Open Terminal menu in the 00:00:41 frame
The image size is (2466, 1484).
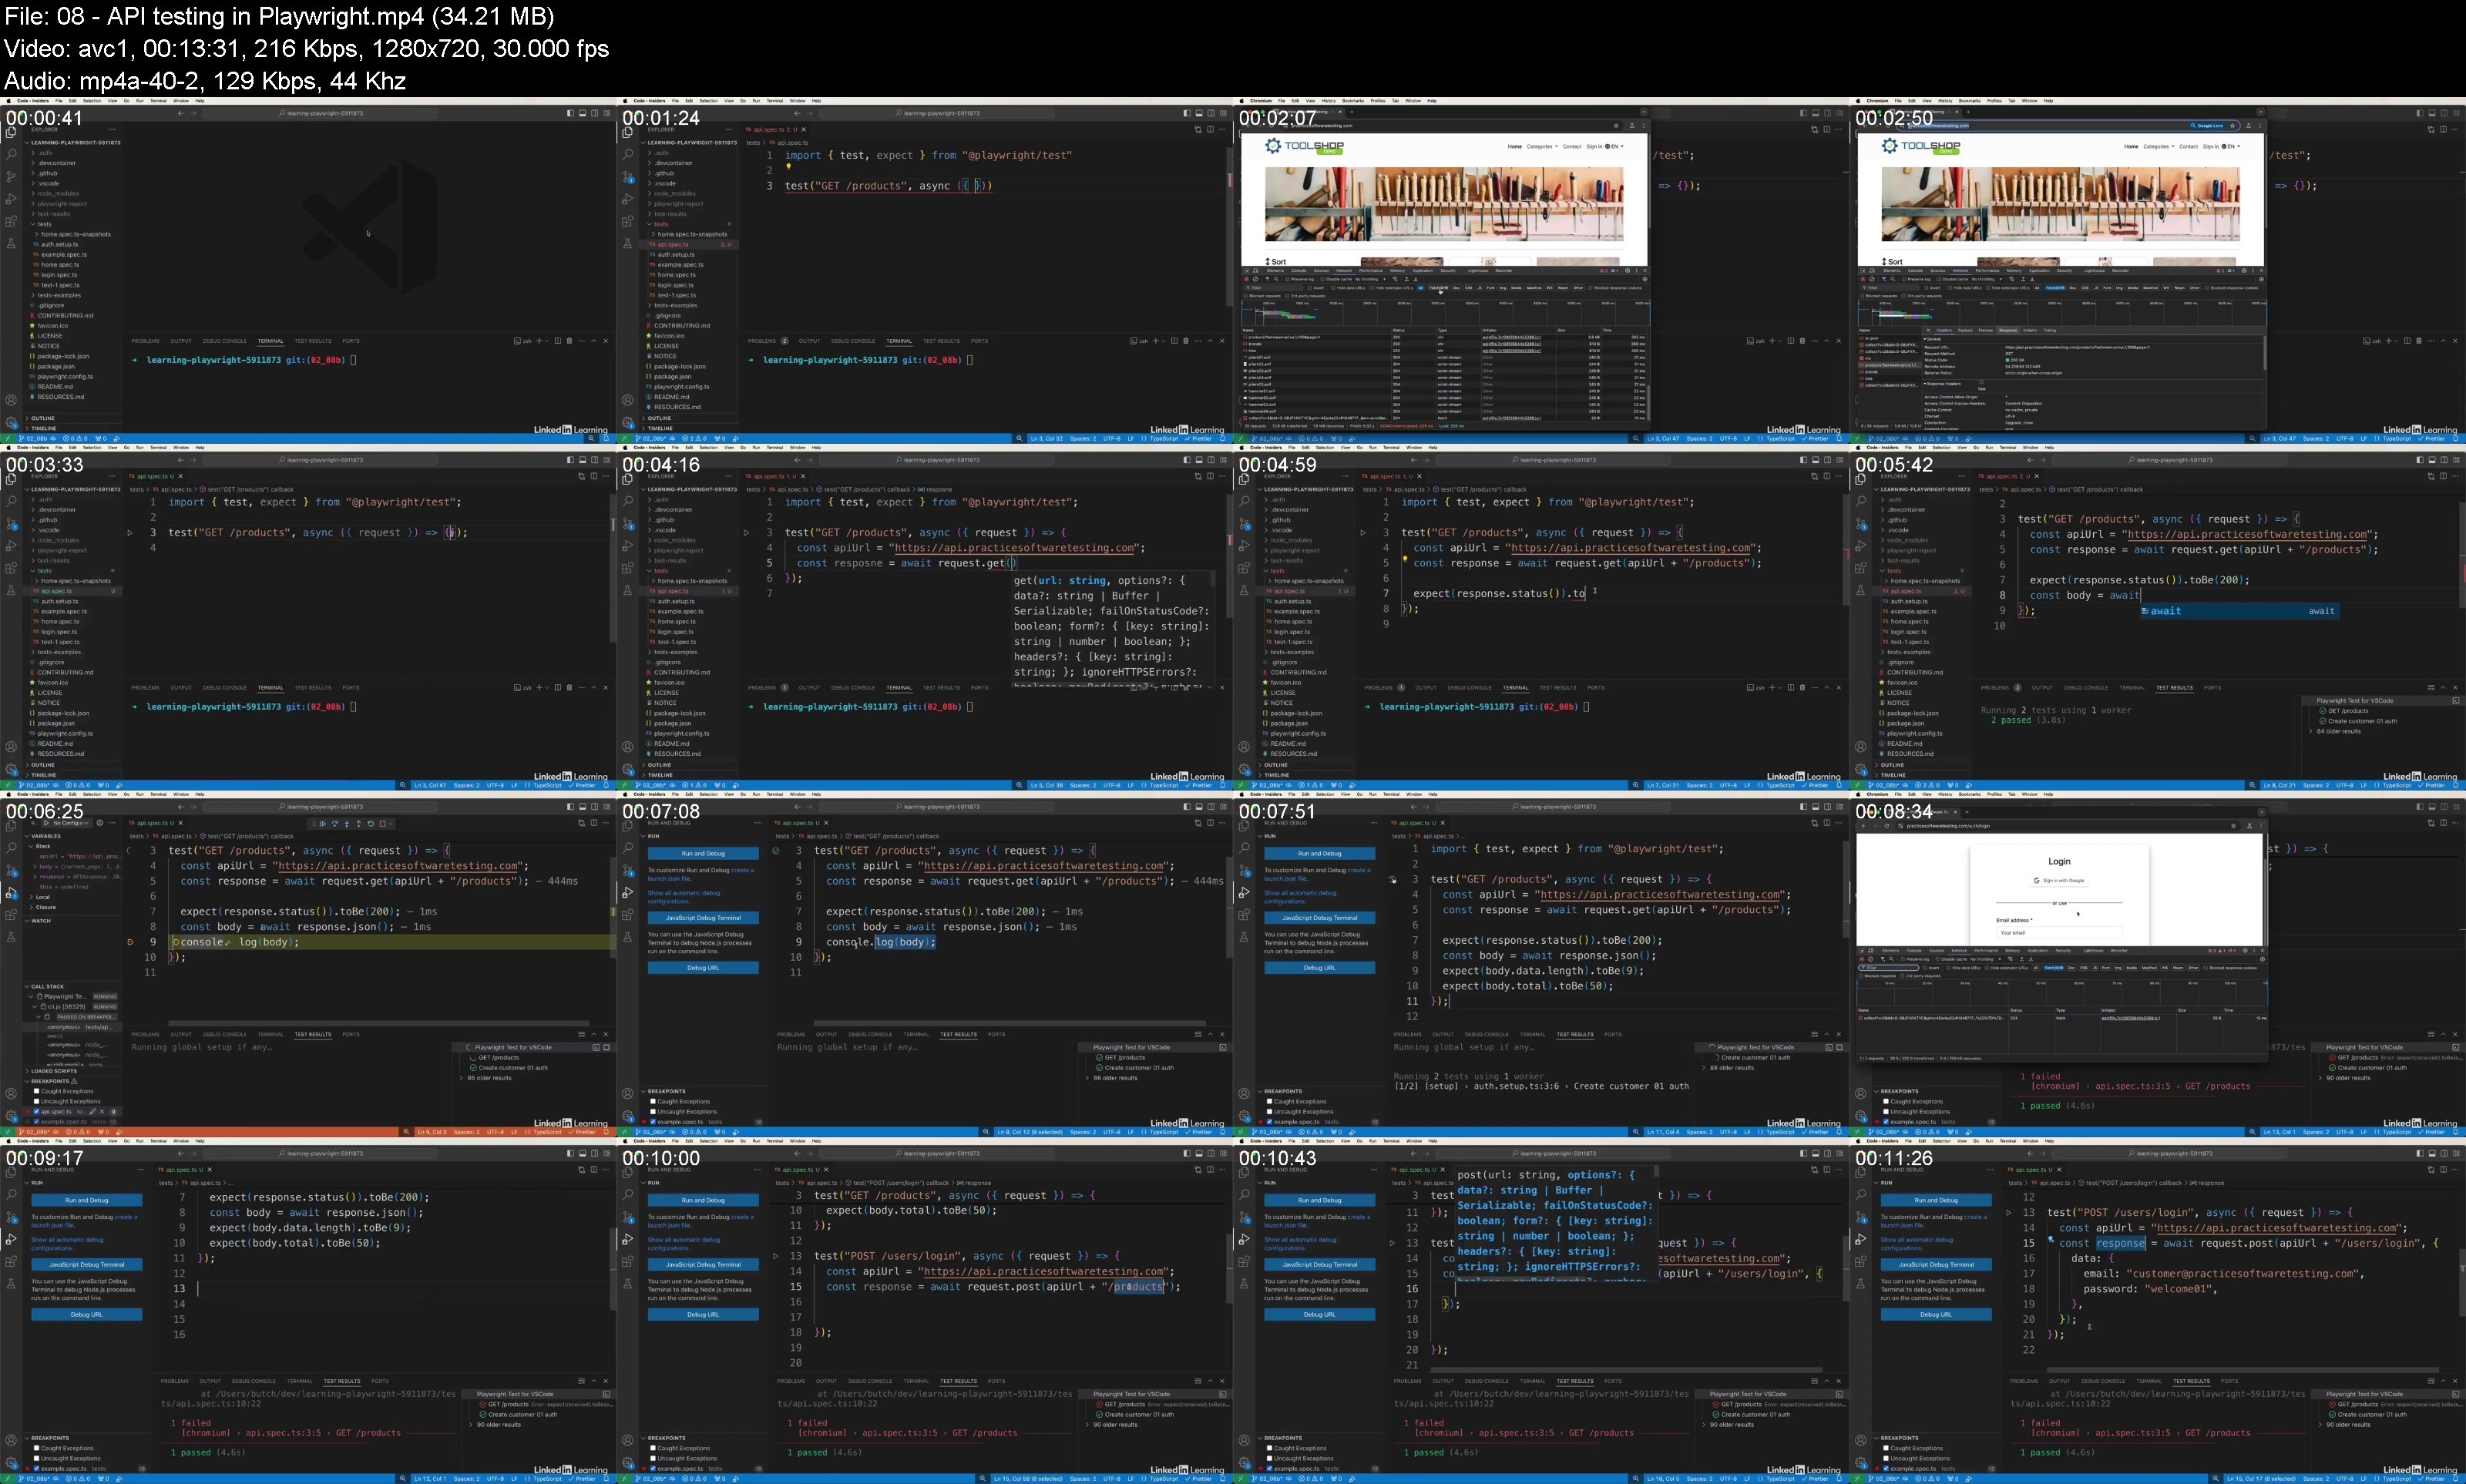158,101
